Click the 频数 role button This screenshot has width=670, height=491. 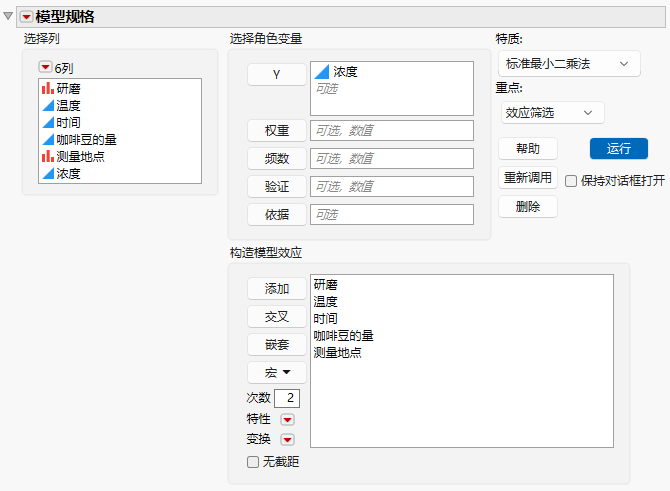pos(276,159)
